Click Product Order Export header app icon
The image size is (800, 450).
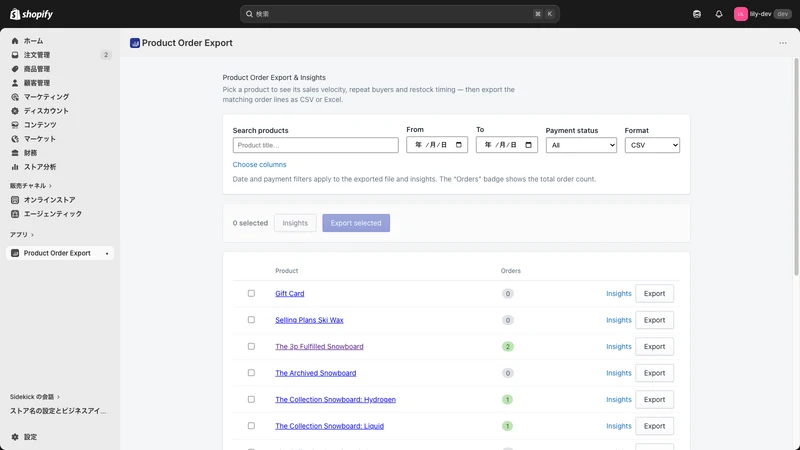(135, 43)
